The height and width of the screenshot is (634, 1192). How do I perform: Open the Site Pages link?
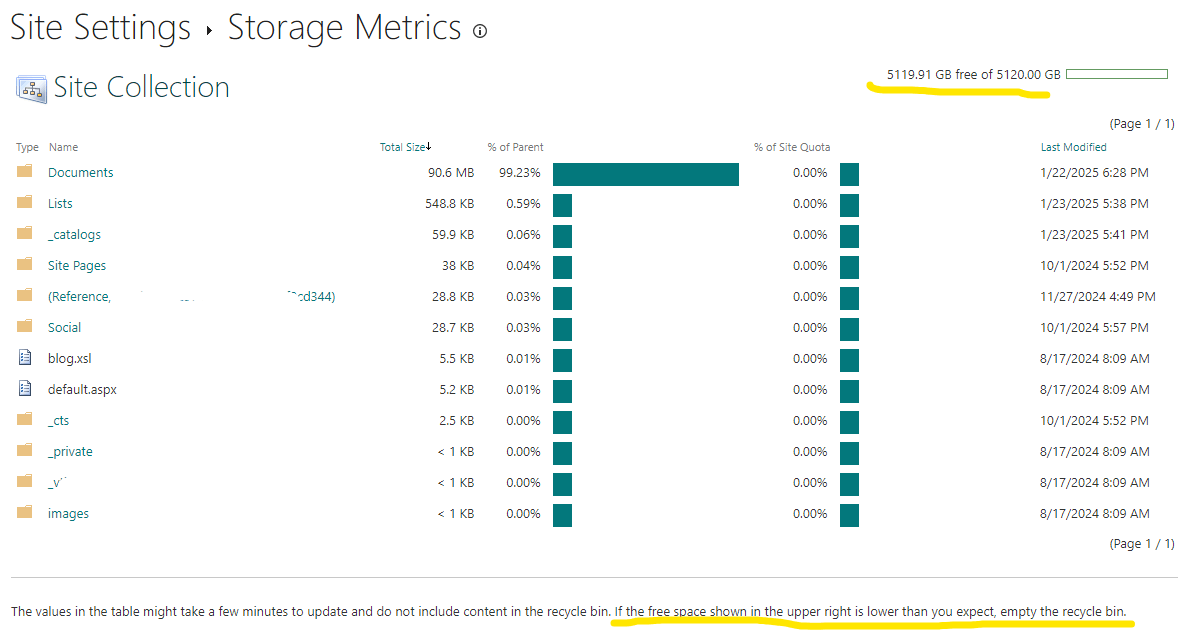(77, 265)
